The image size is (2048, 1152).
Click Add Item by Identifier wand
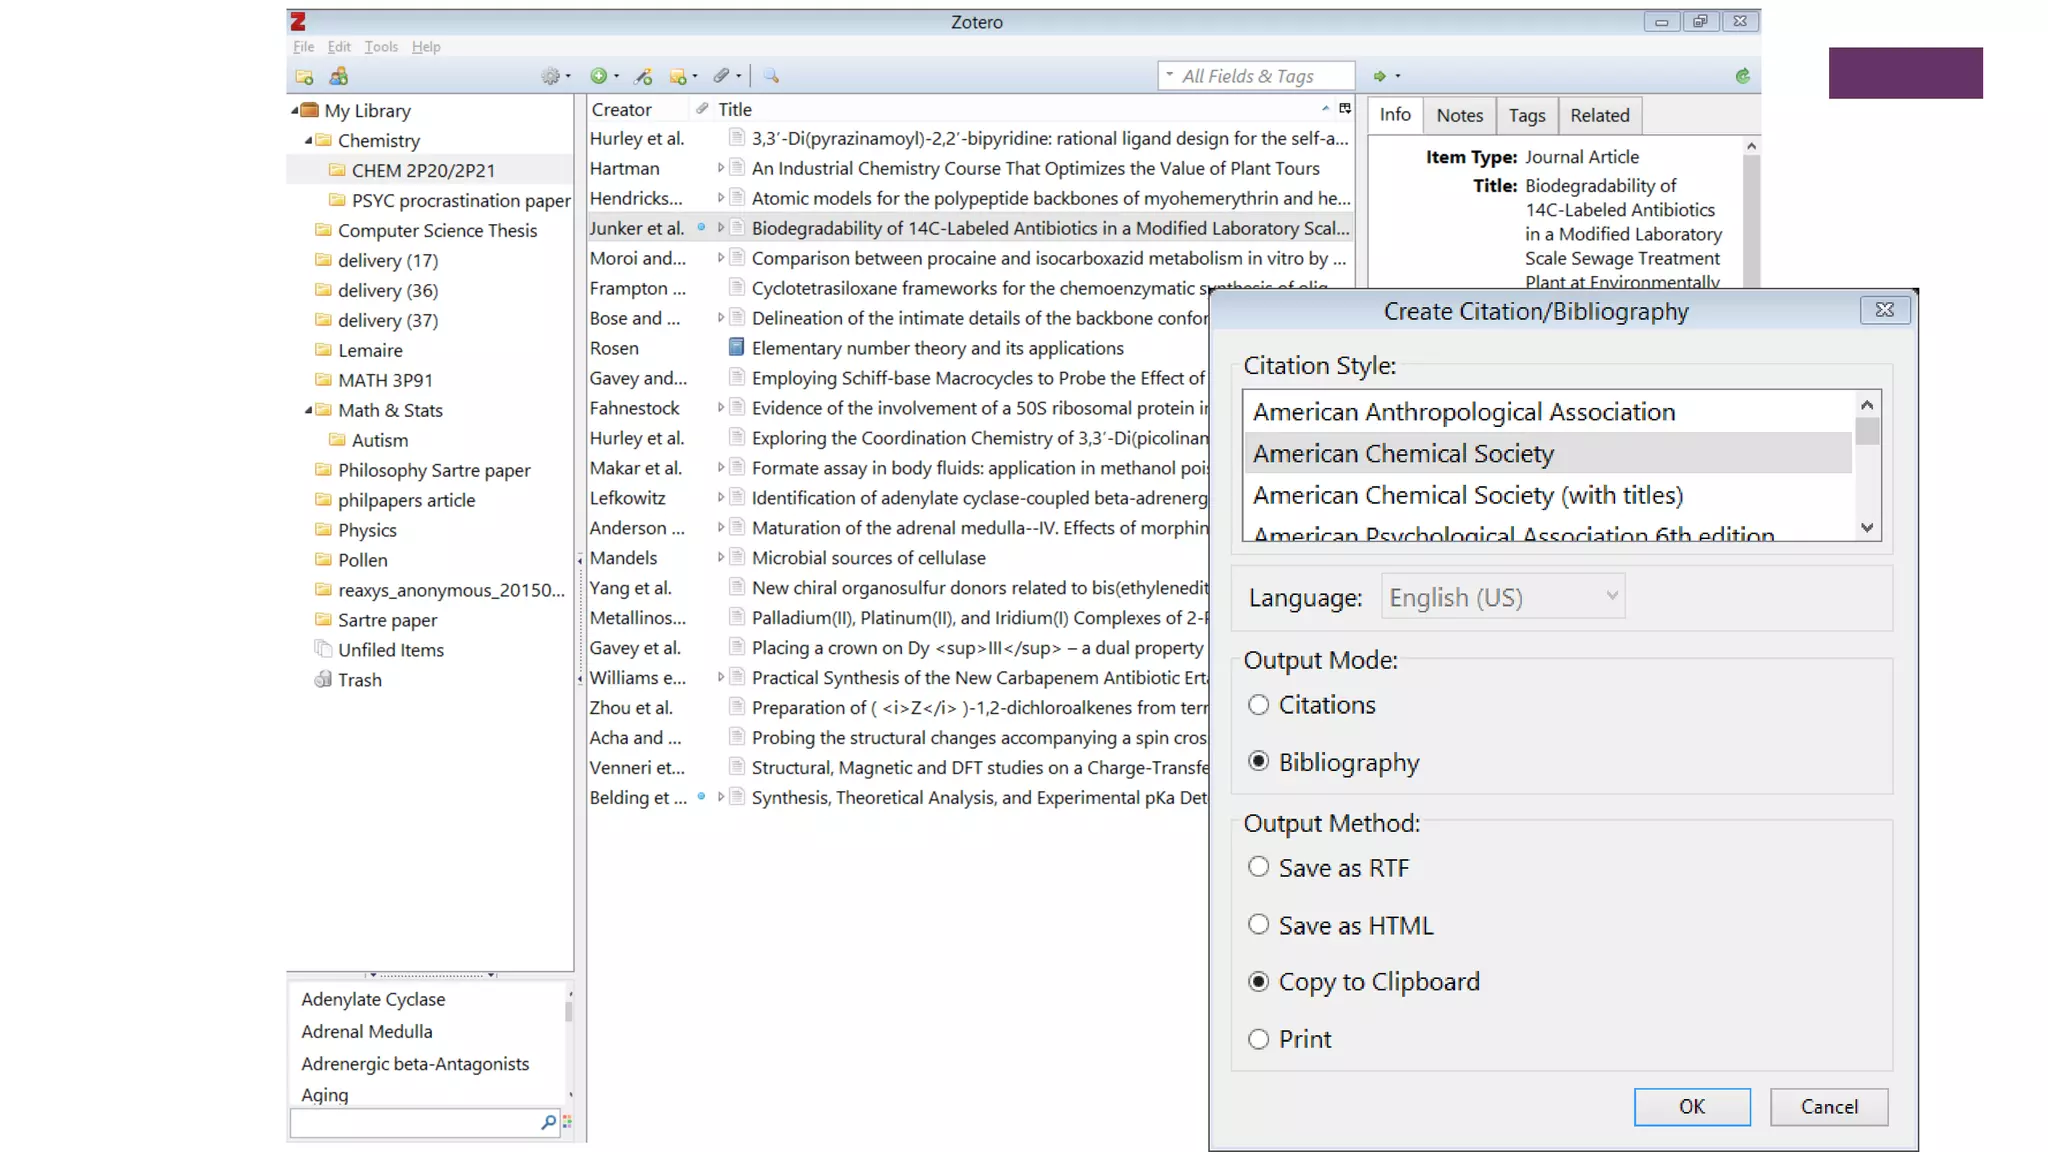tap(644, 76)
